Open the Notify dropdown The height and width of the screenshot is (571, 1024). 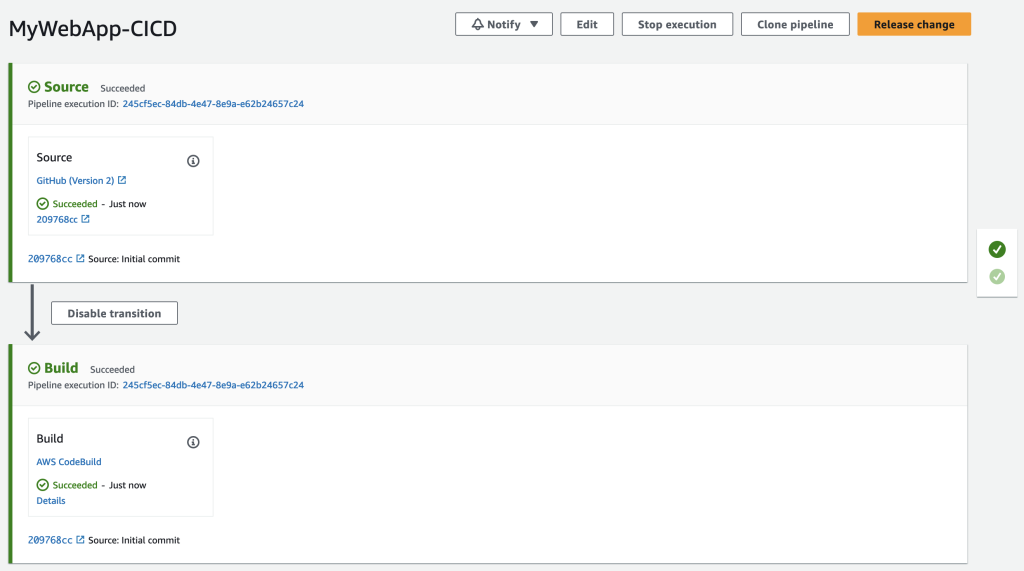tap(504, 24)
